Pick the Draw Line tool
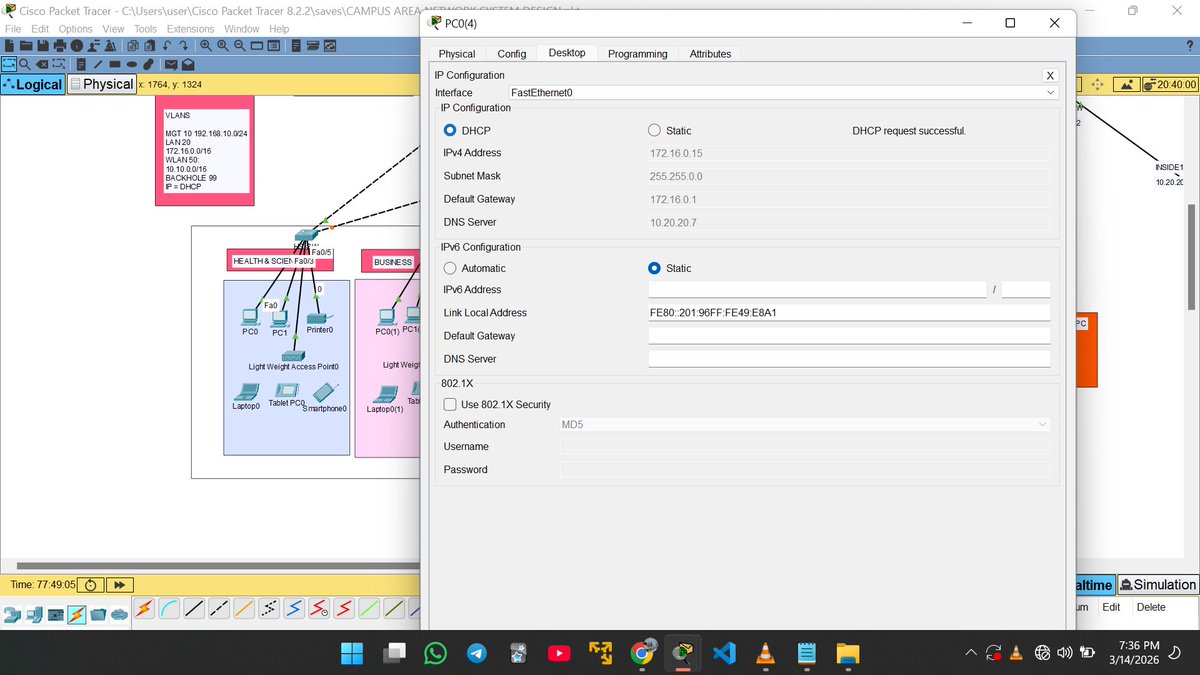Screen dimensions: 1200x675 (98, 64)
